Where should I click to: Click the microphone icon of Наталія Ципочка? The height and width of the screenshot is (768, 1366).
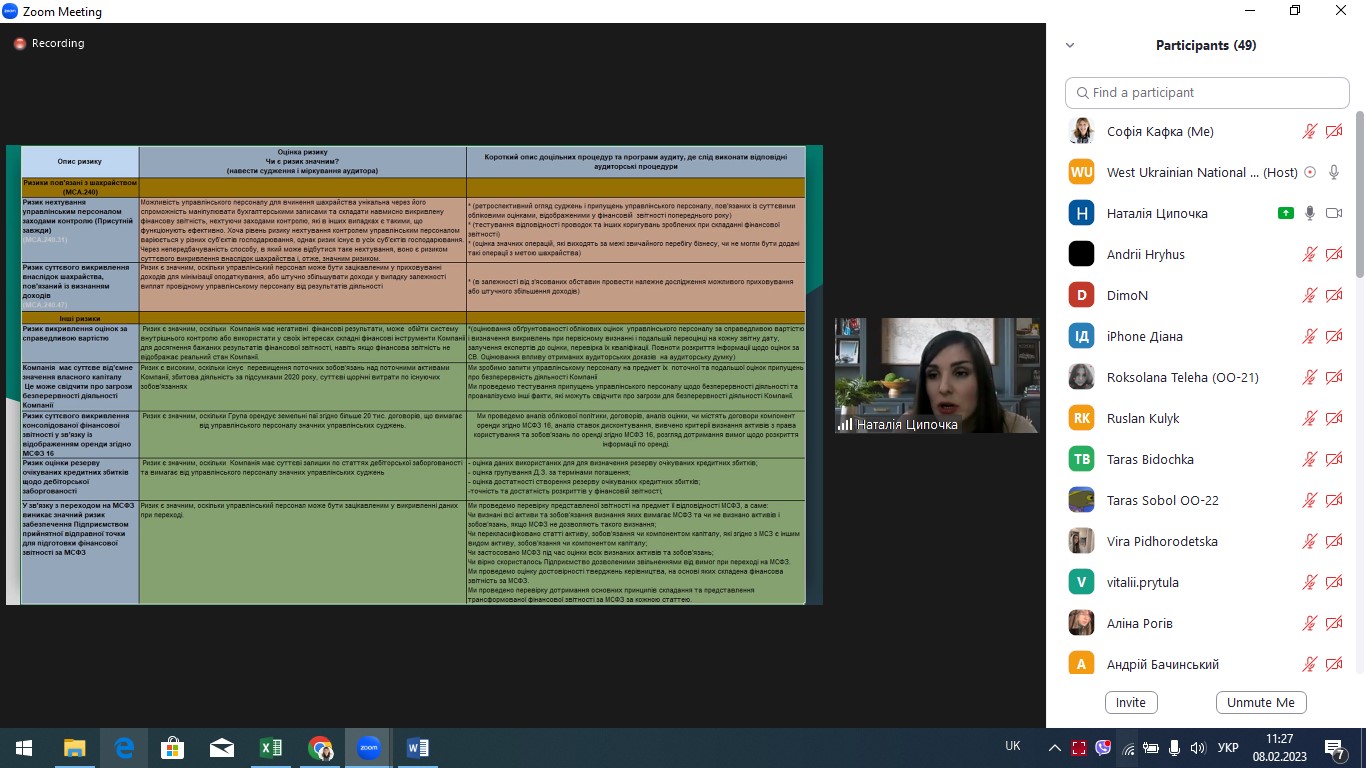(1309, 214)
